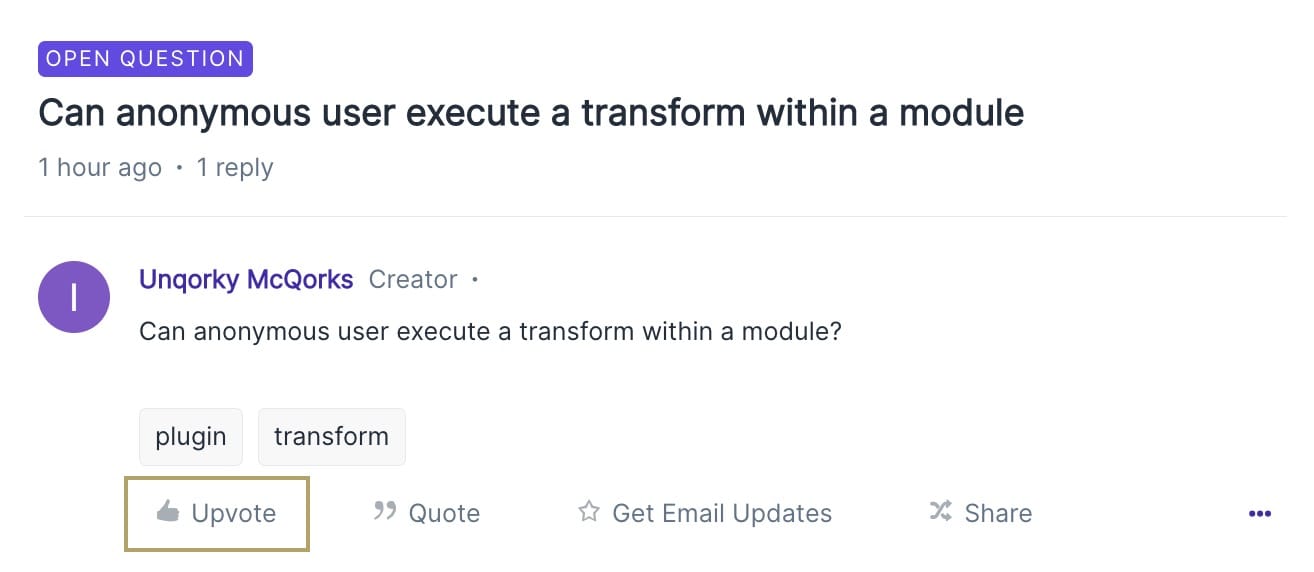The width and height of the screenshot is (1314, 572).
Task: Click the Share text label
Action: (x=998, y=513)
